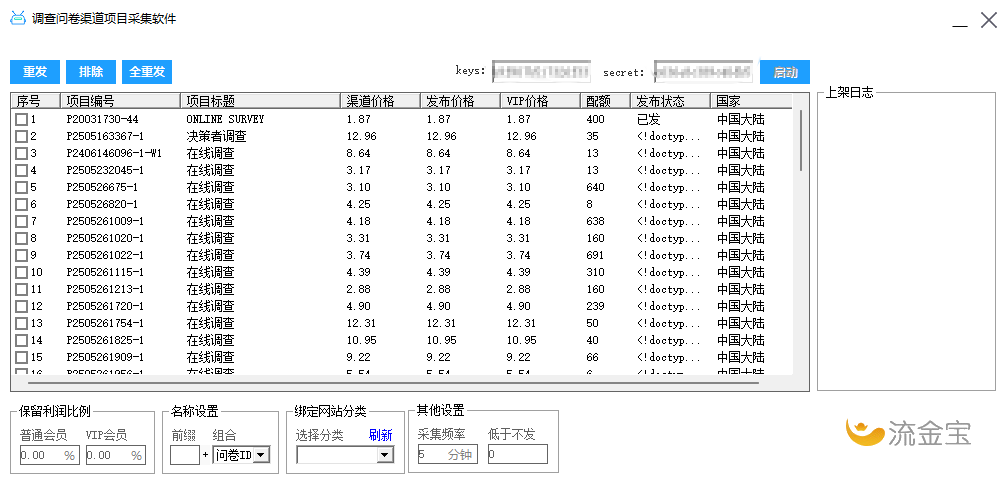Click project ID P2406146096-1-W1
Viewport: 1008px width, 483px height.
coord(114,154)
